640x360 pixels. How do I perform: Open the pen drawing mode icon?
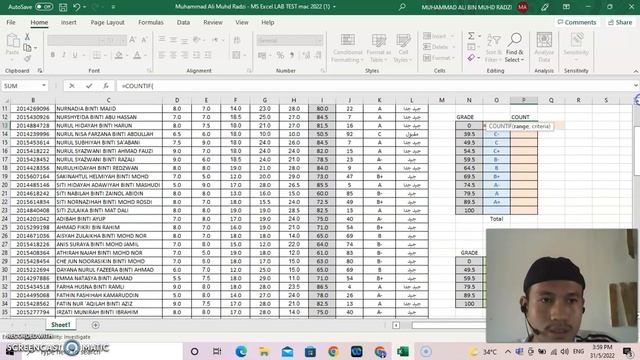(x=545, y=7)
